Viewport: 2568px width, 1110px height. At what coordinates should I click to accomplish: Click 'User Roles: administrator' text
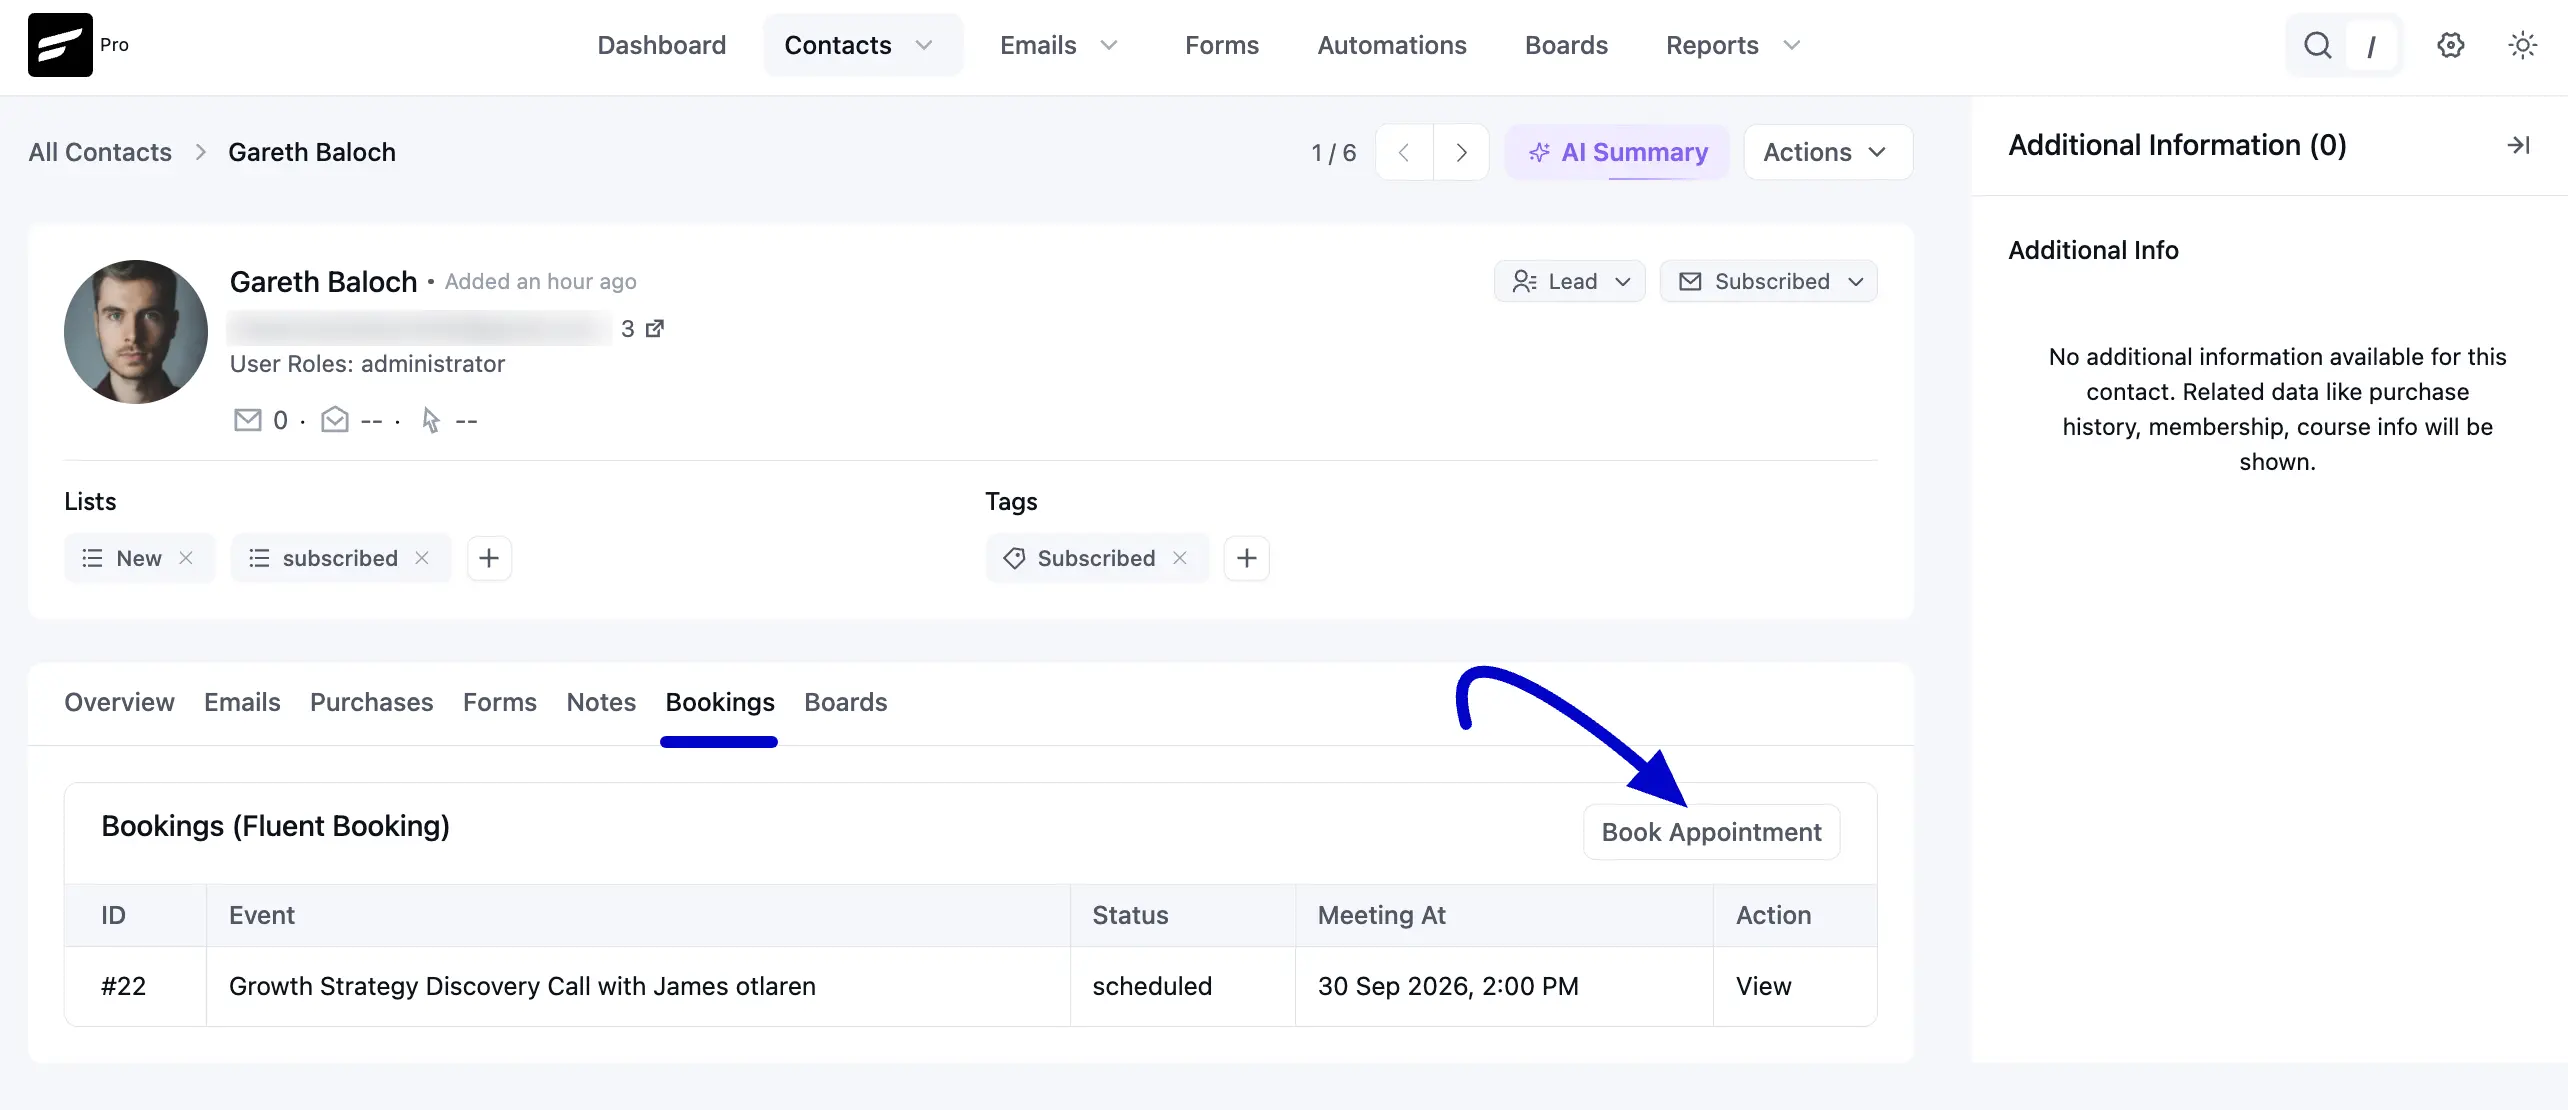[x=367, y=364]
